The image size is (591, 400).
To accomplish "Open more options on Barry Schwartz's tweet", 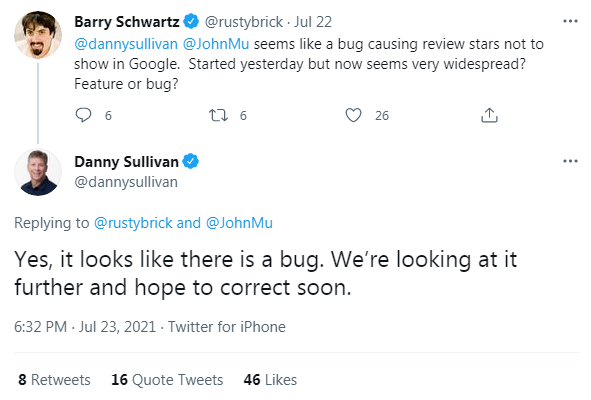I will (x=570, y=21).
